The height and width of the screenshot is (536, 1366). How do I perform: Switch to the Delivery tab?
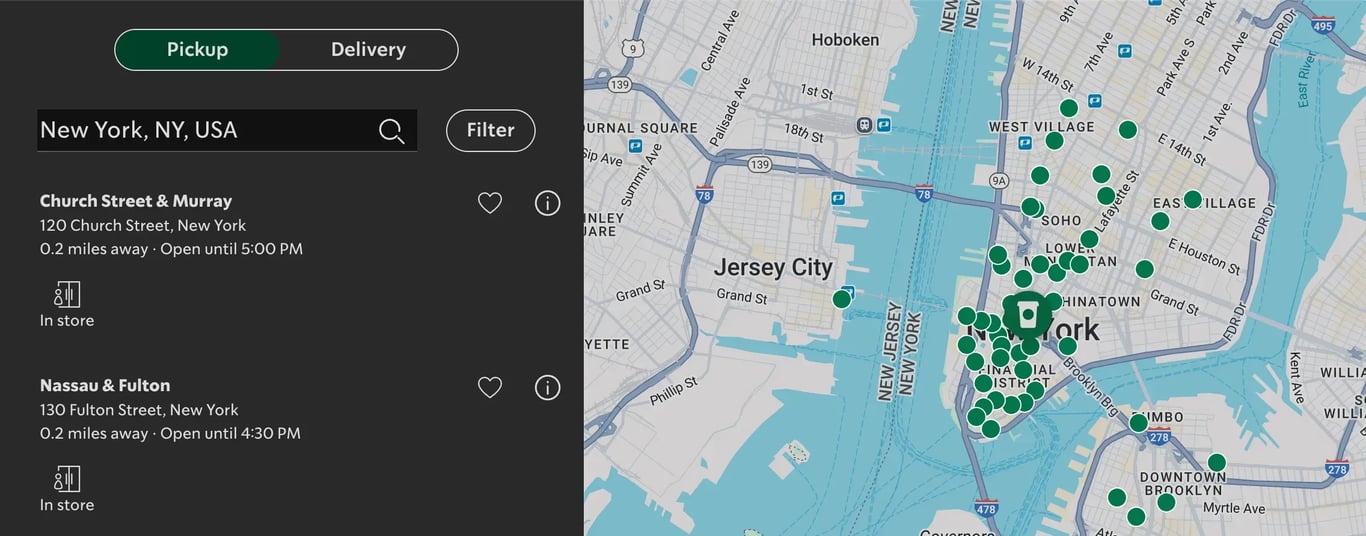click(368, 50)
